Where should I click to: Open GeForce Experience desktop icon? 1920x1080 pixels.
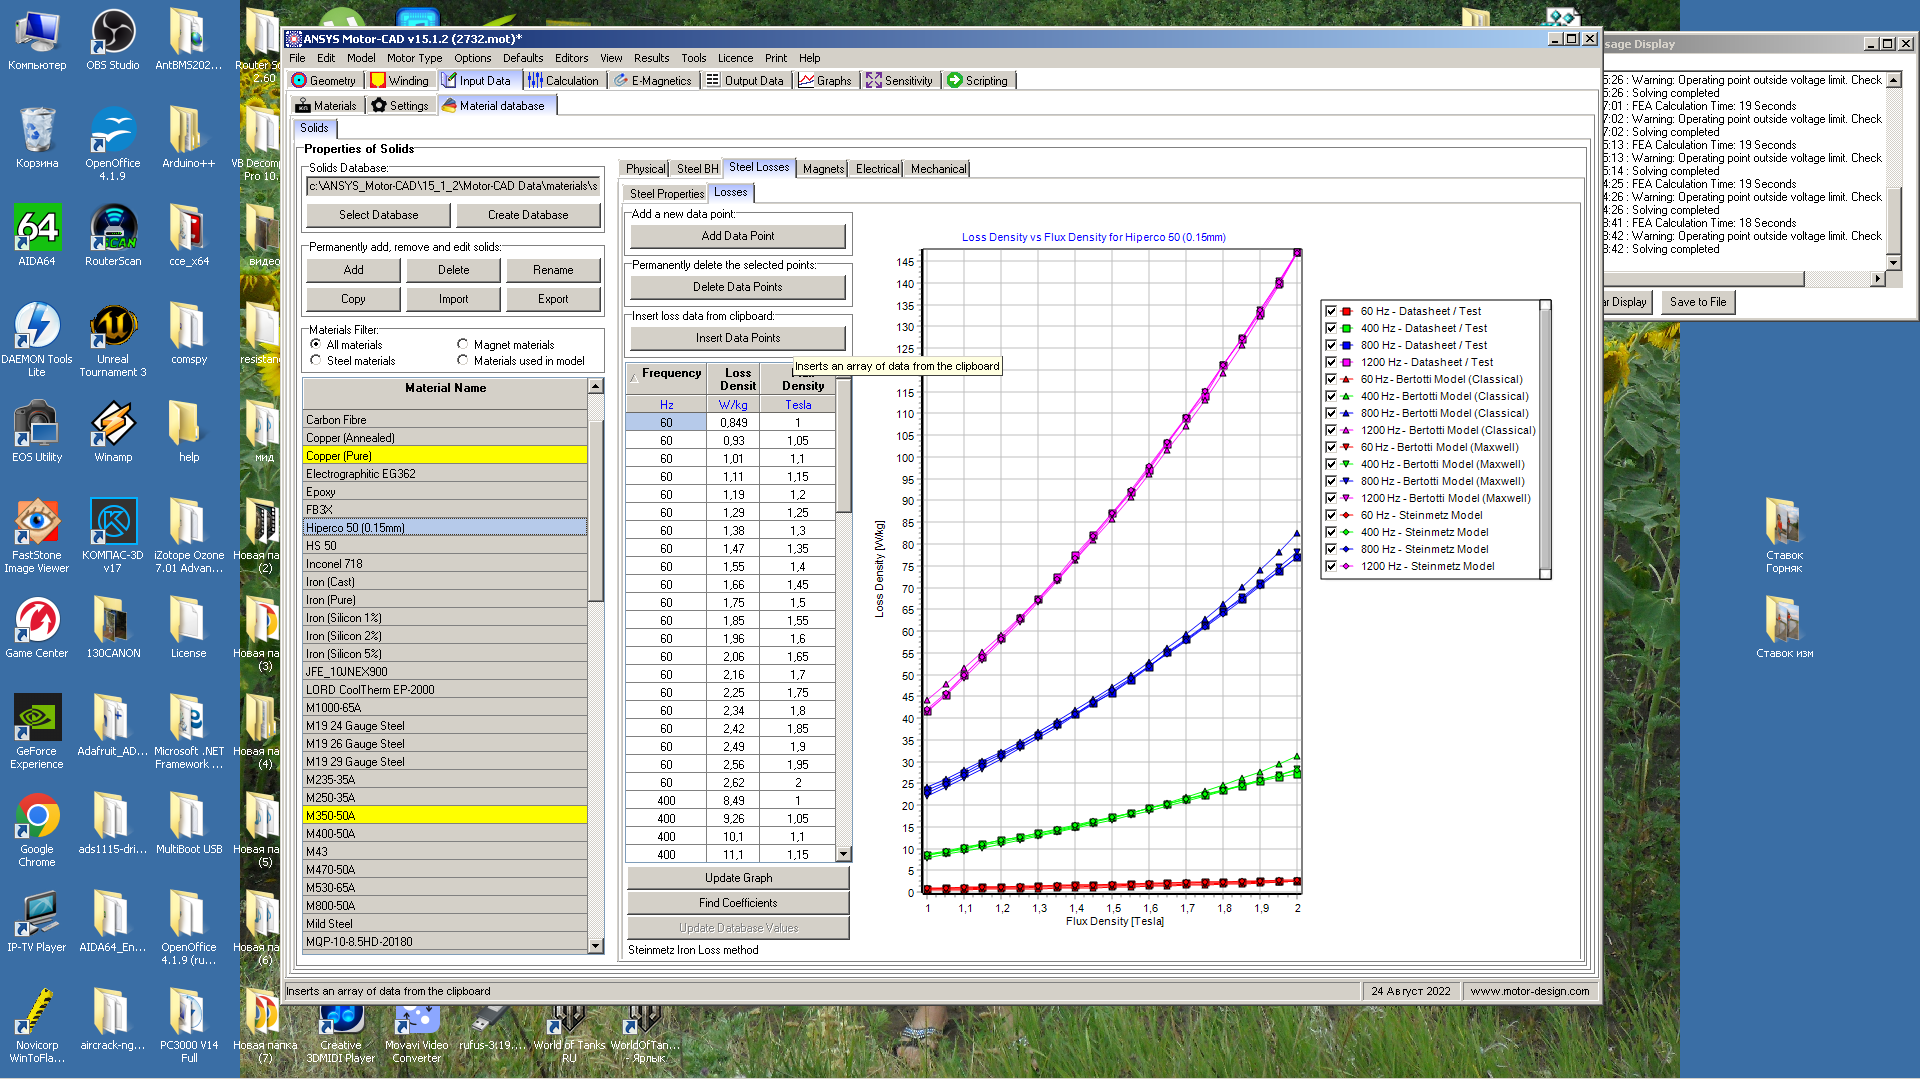[37, 732]
